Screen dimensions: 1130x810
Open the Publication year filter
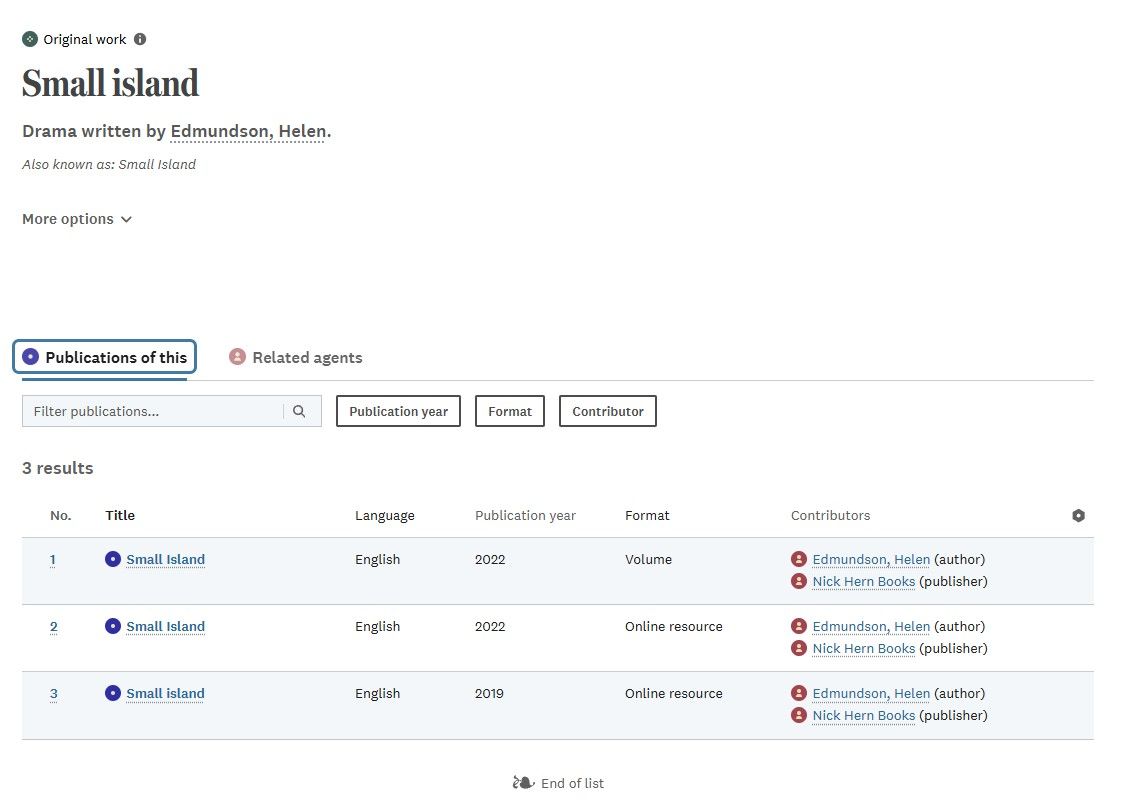point(398,411)
